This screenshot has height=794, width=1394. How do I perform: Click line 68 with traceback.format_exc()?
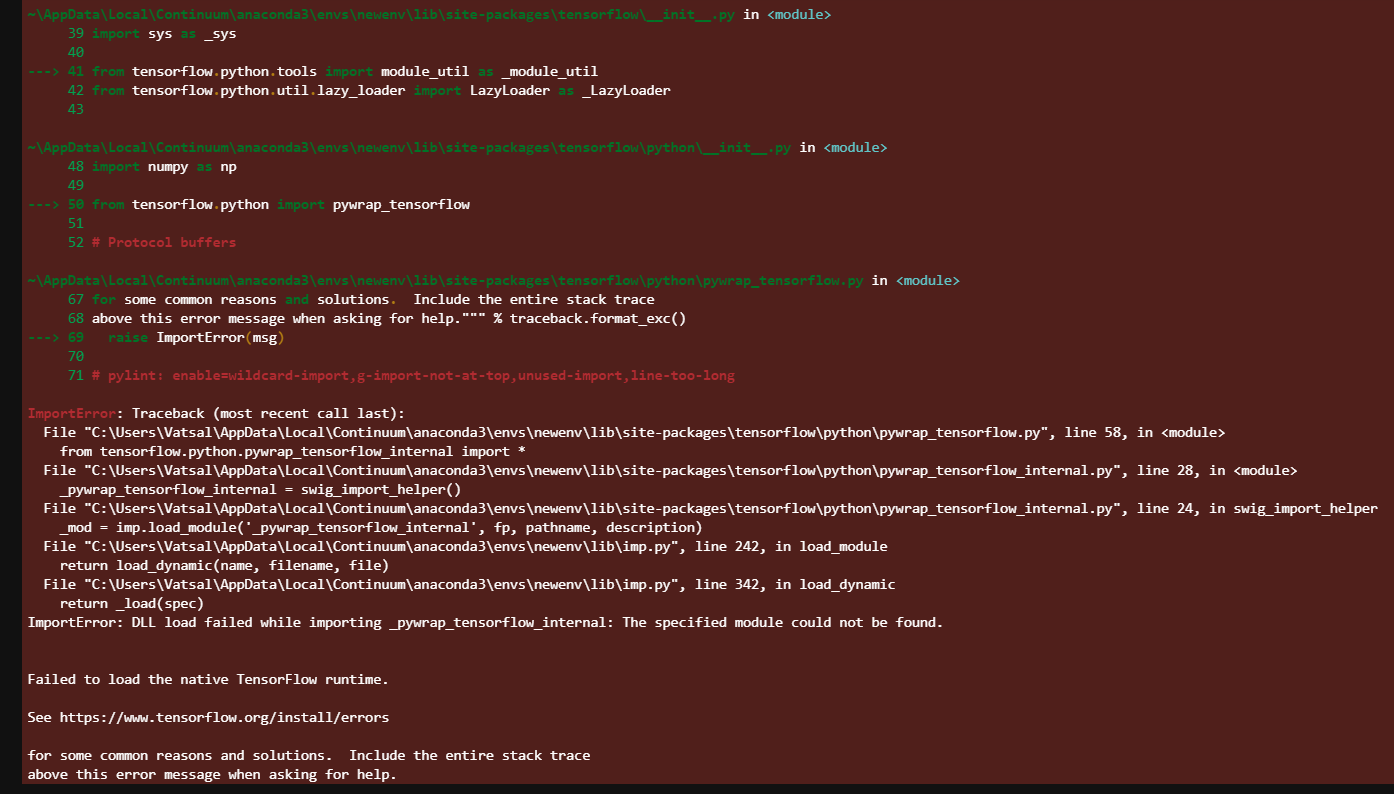pyautogui.click(x=389, y=319)
